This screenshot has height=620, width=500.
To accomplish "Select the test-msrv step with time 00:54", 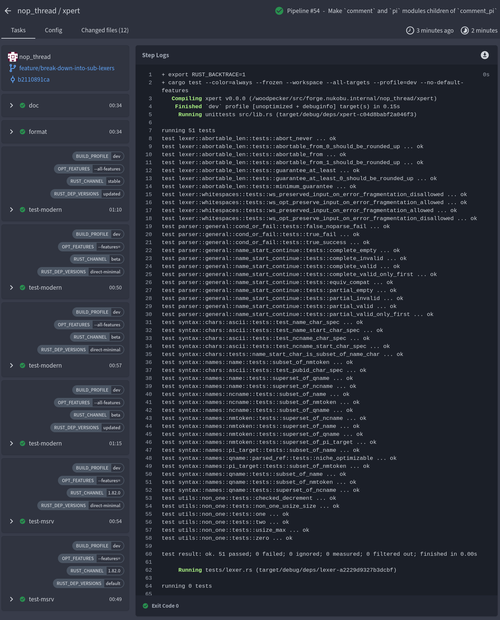I will [65, 521].
